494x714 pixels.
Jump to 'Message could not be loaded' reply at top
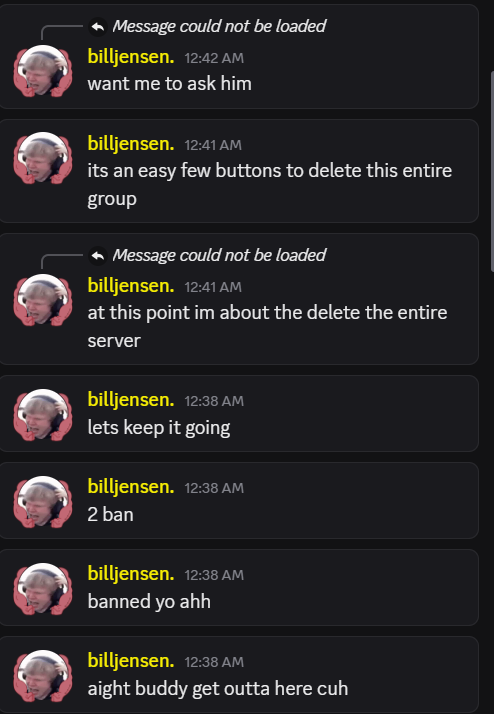(x=219, y=26)
